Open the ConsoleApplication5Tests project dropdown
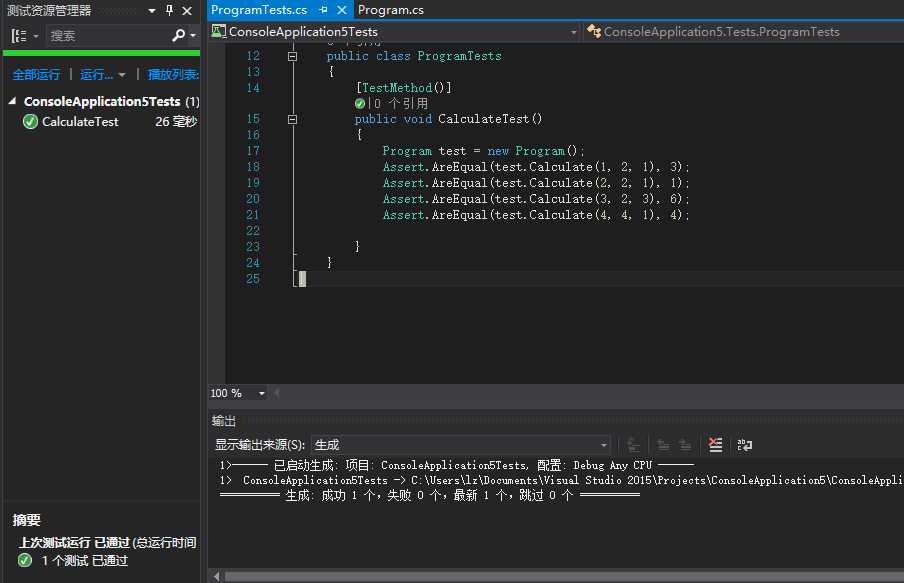This screenshot has height=583, width=904. [x=574, y=32]
